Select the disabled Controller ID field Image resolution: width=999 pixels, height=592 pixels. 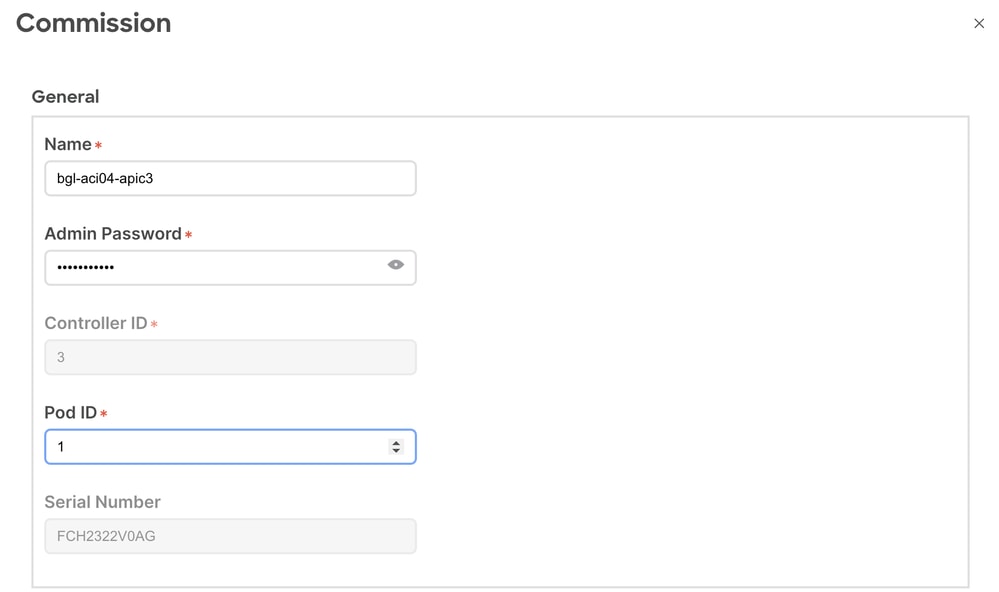click(x=230, y=357)
